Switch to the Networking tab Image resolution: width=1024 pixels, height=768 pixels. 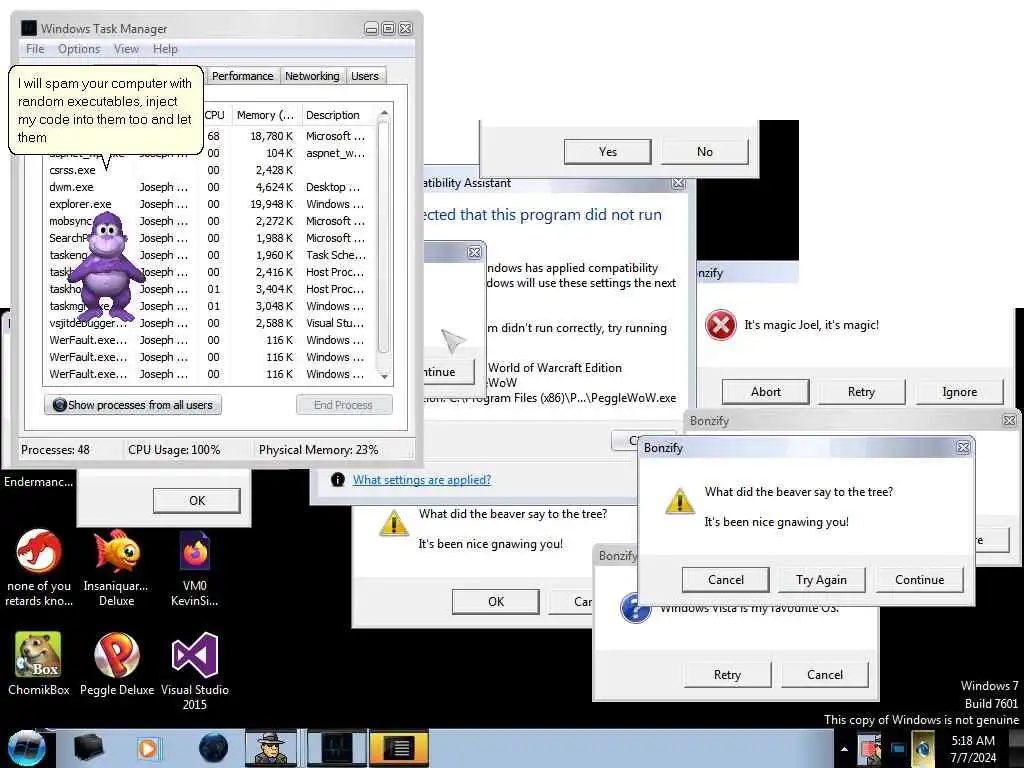pyautogui.click(x=312, y=76)
